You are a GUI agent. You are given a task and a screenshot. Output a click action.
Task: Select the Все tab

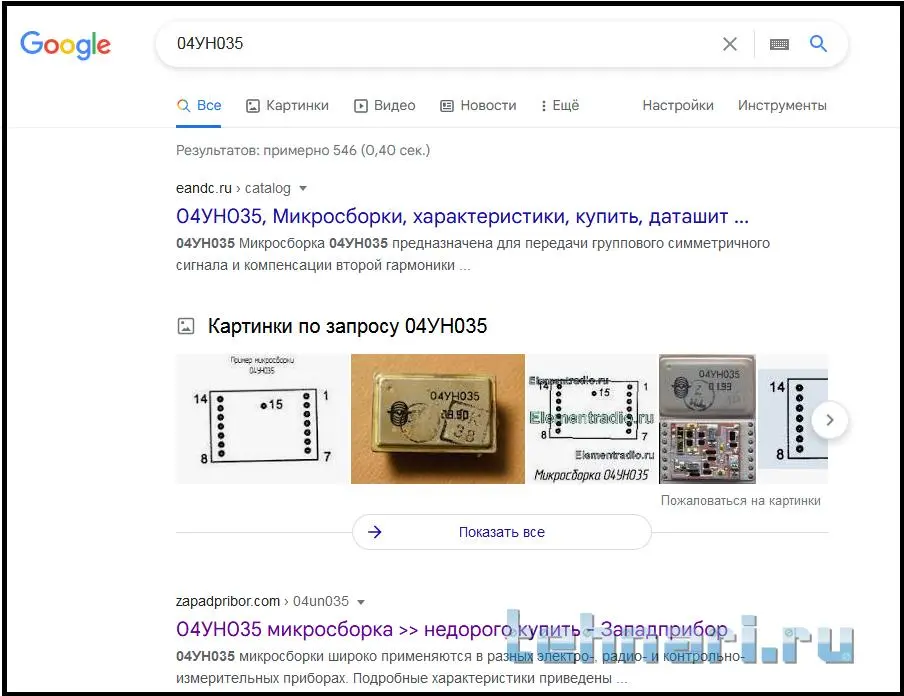(199, 106)
